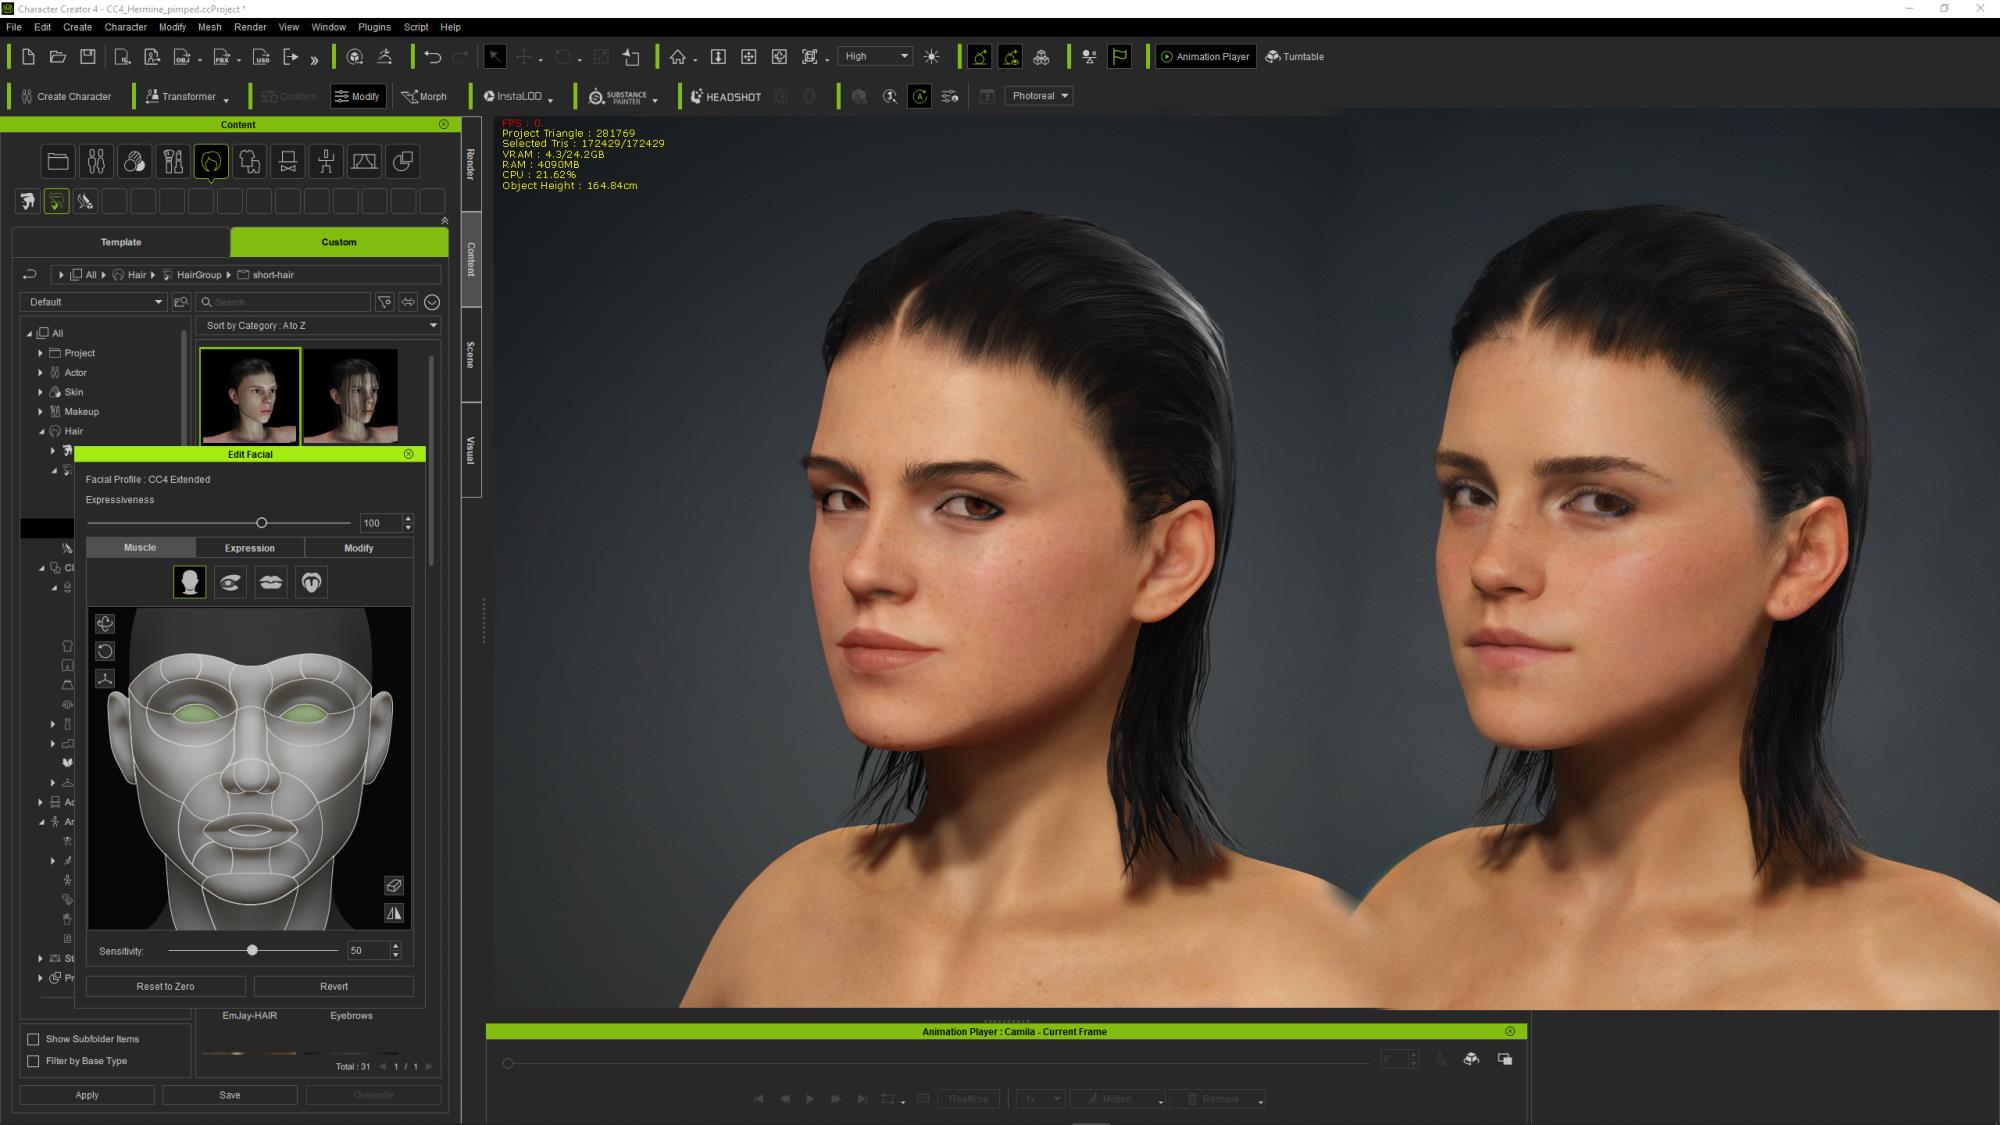Open the Actor category in Content panel
This screenshot has width=2000, height=1125.
pyautogui.click(x=96, y=161)
